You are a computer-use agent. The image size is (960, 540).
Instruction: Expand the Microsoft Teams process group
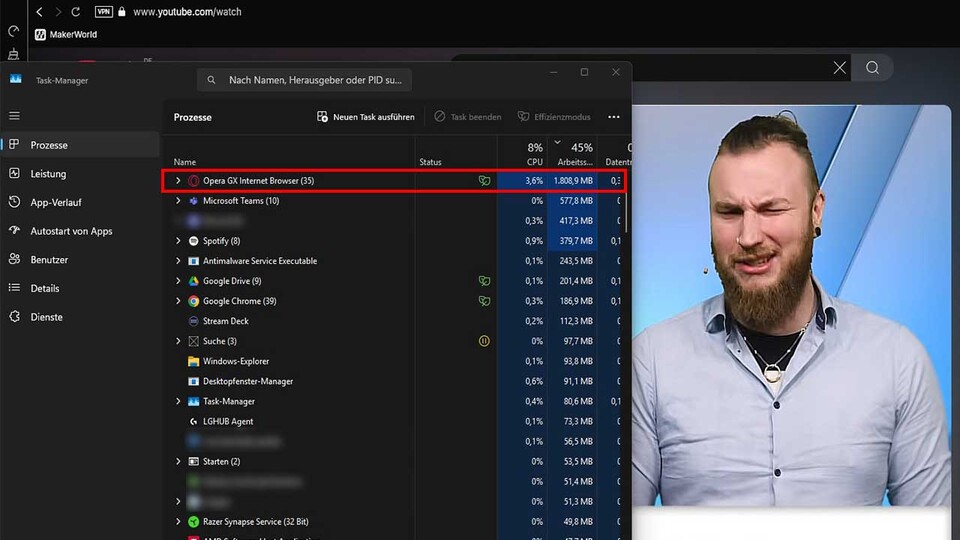(x=178, y=201)
